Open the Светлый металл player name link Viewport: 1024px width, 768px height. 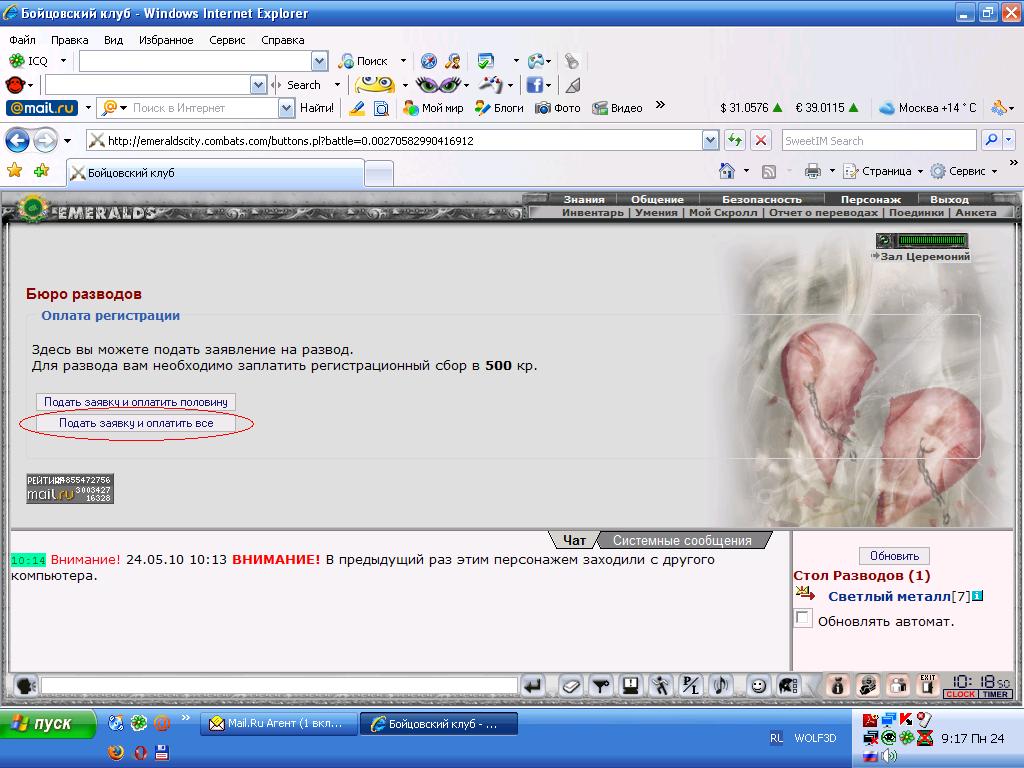click(889, 596)
